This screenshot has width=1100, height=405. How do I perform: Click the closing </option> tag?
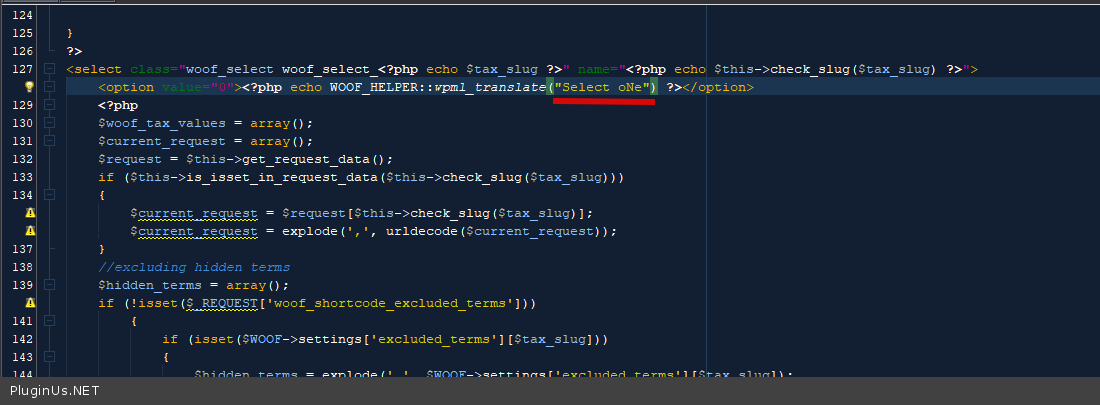pyautogui.click(x=718, y=87)
